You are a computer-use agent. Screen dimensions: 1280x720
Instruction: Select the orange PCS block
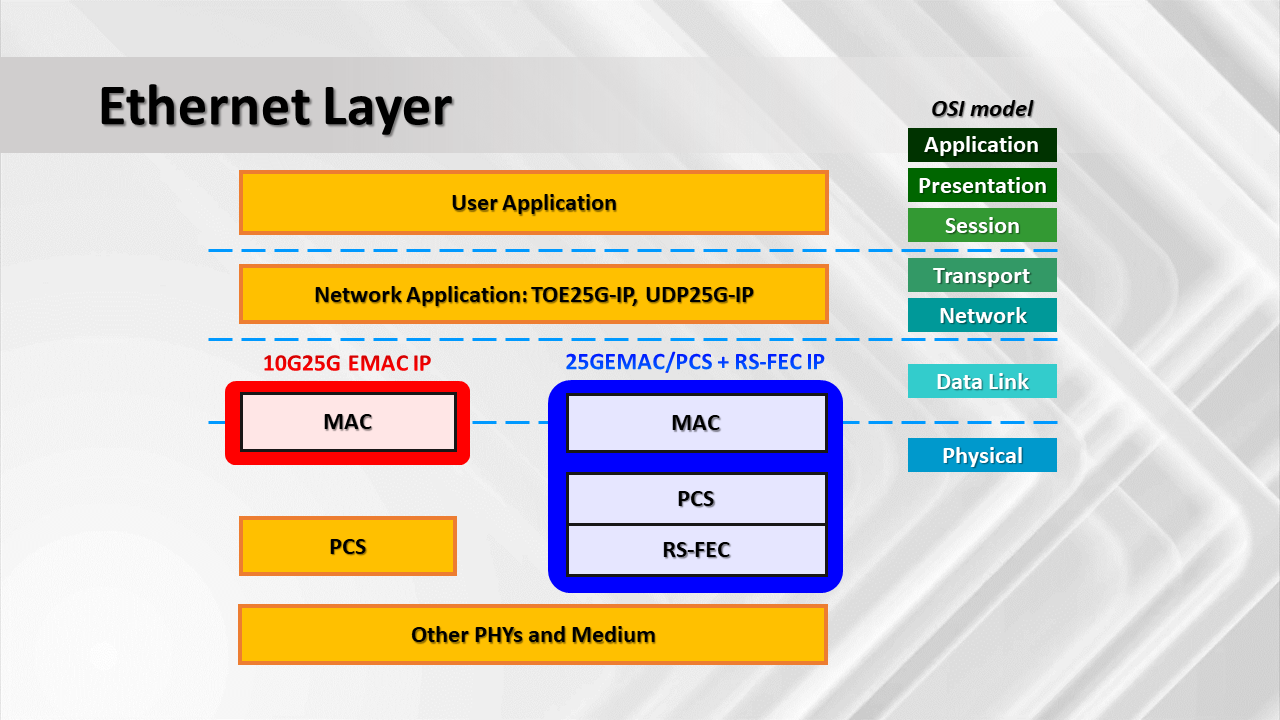[348, 546]
